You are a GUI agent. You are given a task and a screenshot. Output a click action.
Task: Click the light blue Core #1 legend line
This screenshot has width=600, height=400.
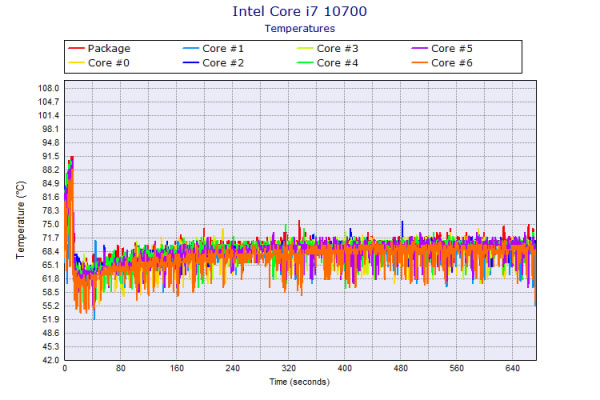(x=191, y=48)
